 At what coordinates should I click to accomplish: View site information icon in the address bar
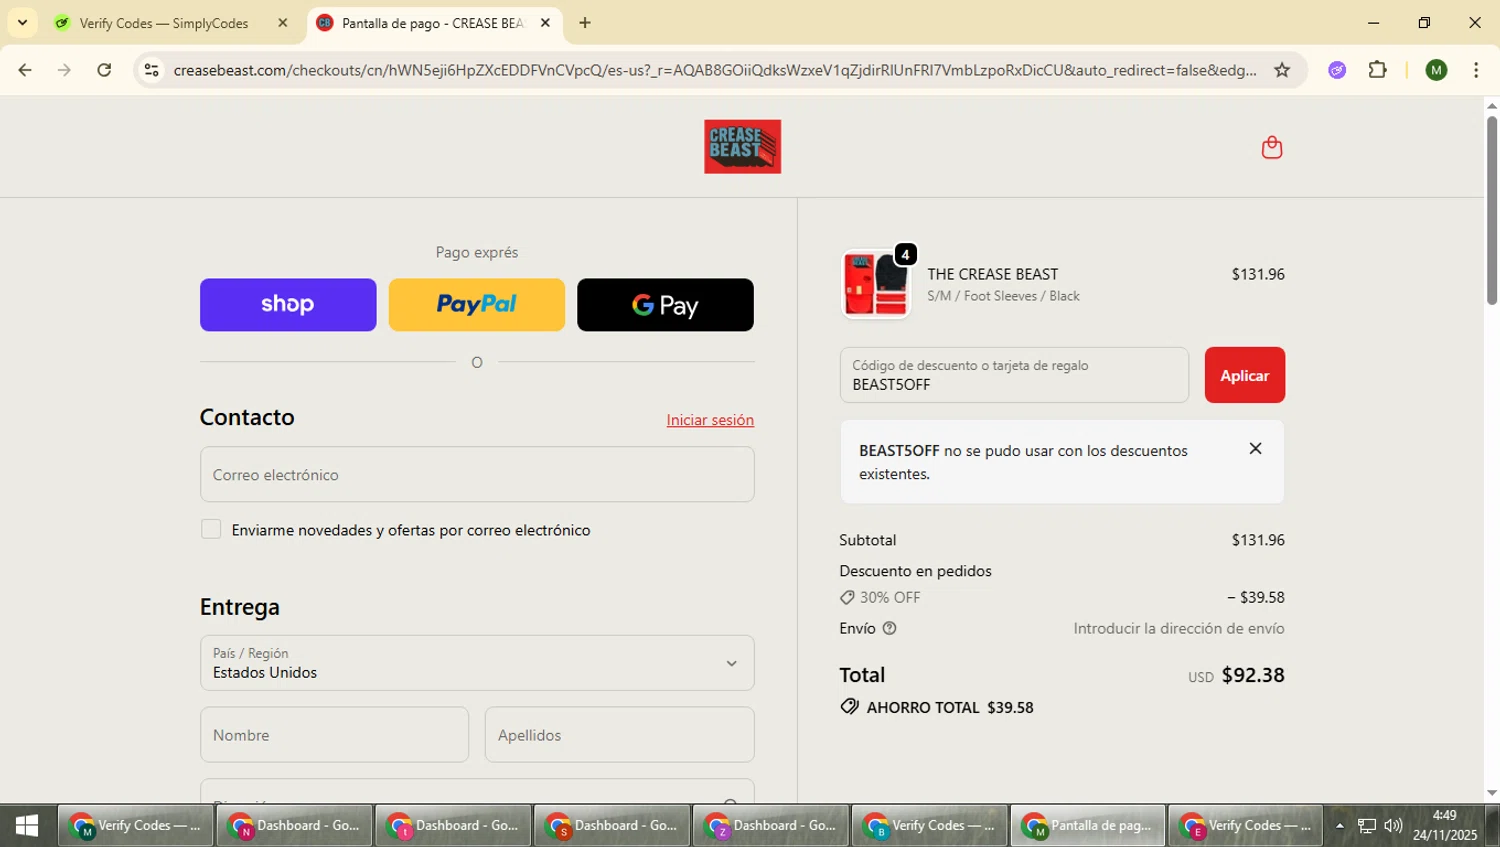click(x=152, y=70)
